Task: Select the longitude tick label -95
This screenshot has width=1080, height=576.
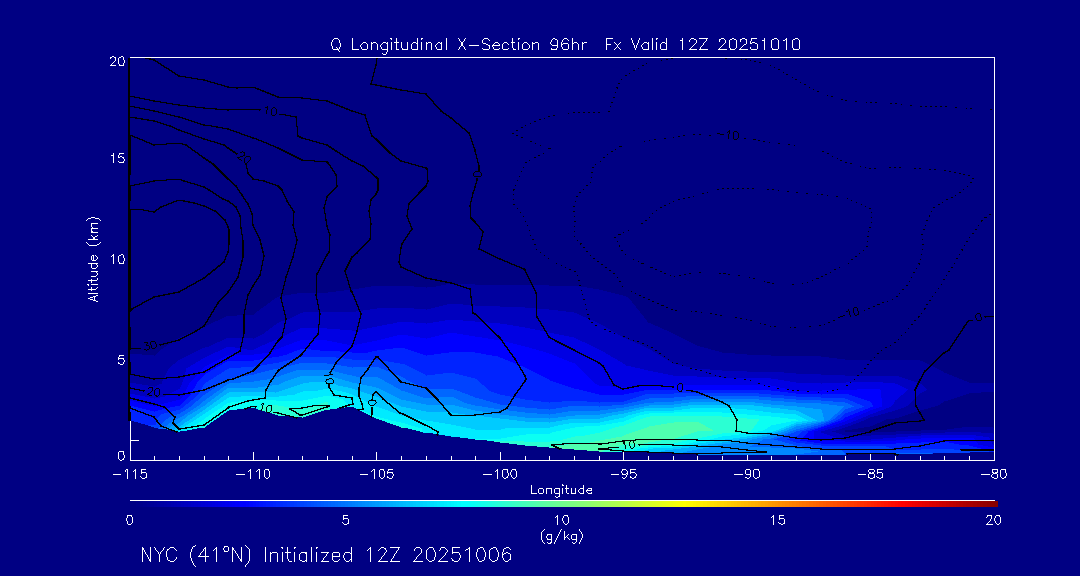Action: 623,475
